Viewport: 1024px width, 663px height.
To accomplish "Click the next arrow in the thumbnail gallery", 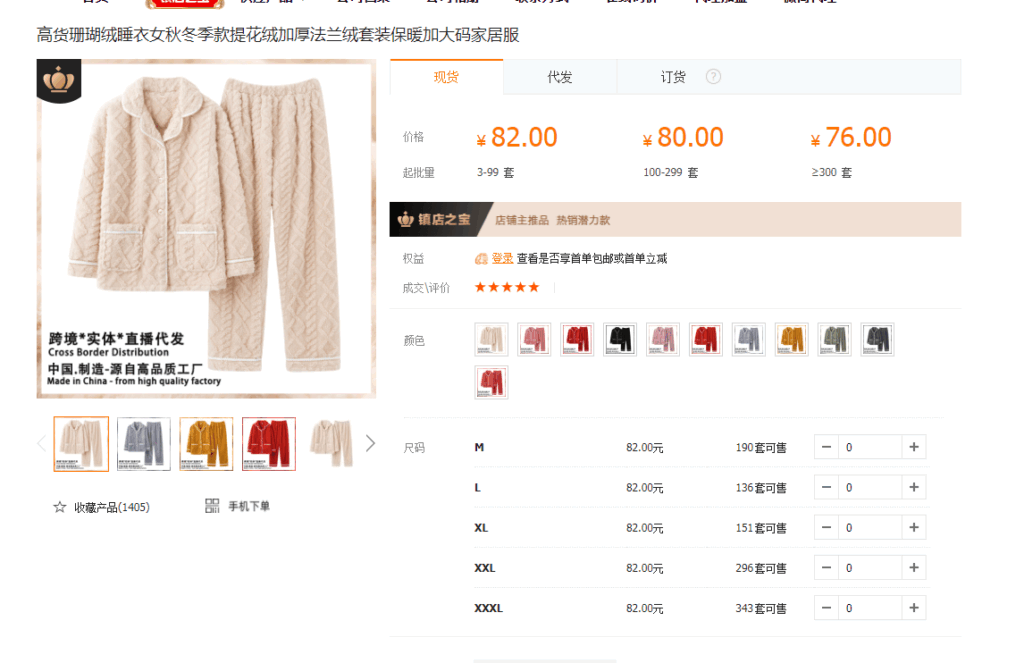I will coord(370,444).
